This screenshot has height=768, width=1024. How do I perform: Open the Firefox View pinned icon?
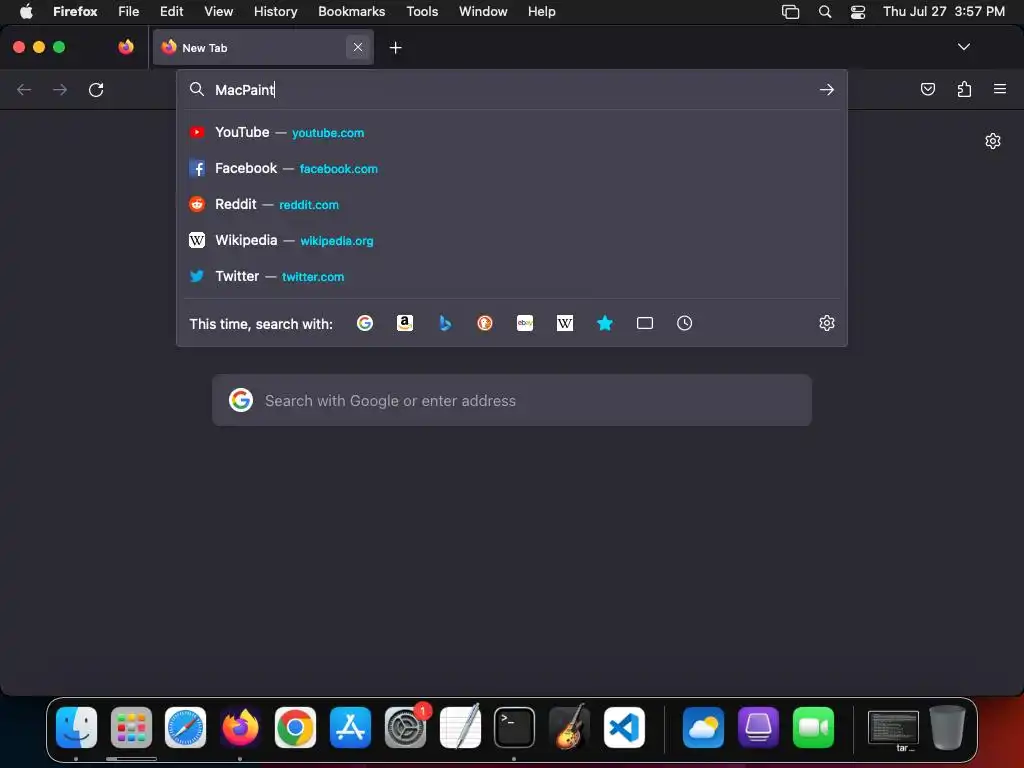click(126, 47)
